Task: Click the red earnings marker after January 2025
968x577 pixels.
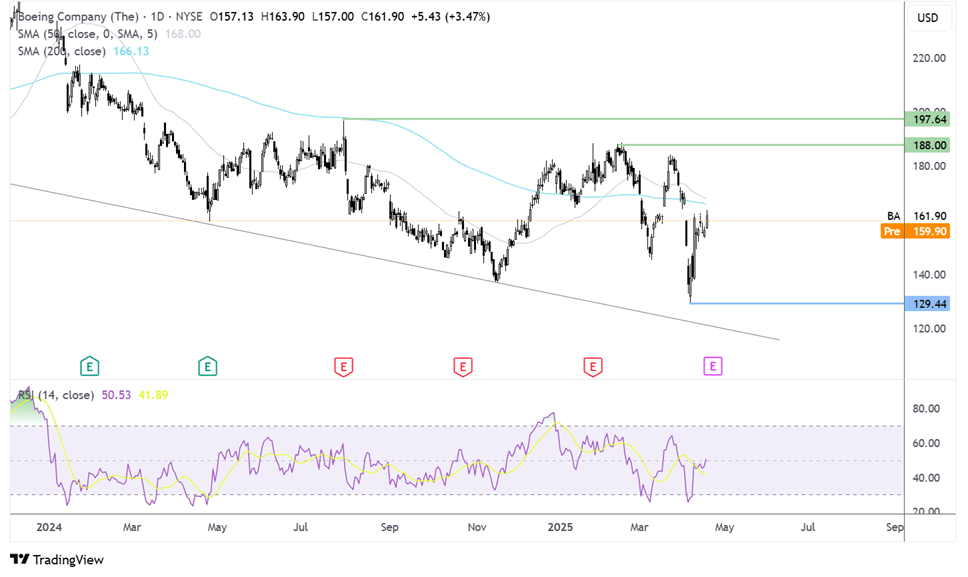Action: point(593,367)
